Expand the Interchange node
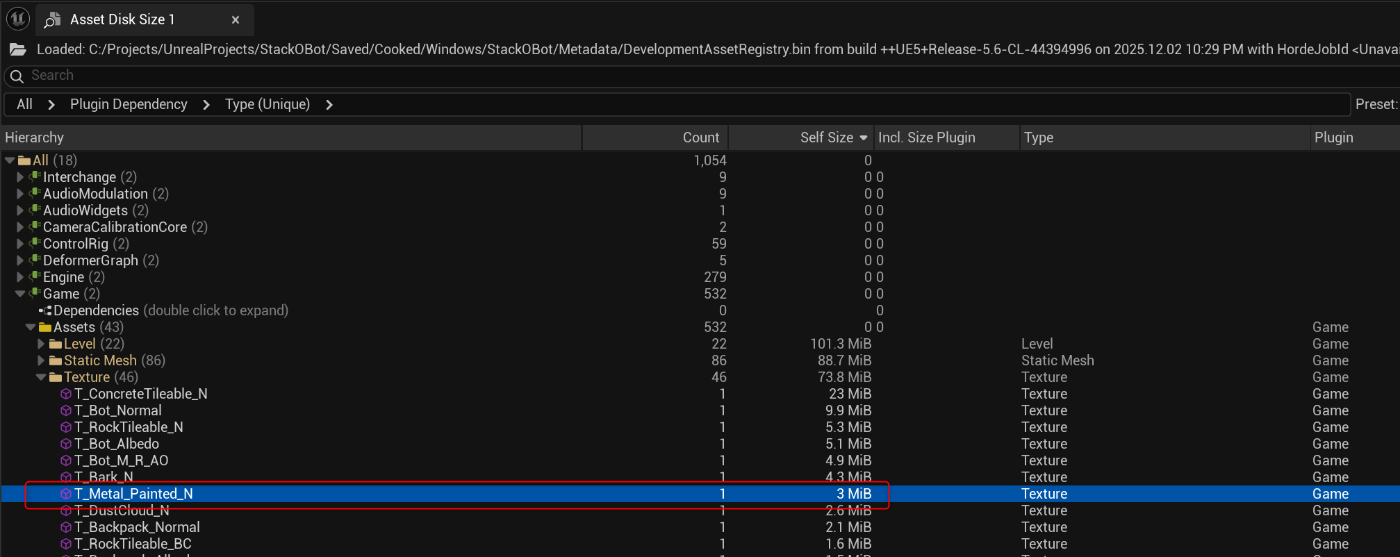 click(x=20, y=177)
